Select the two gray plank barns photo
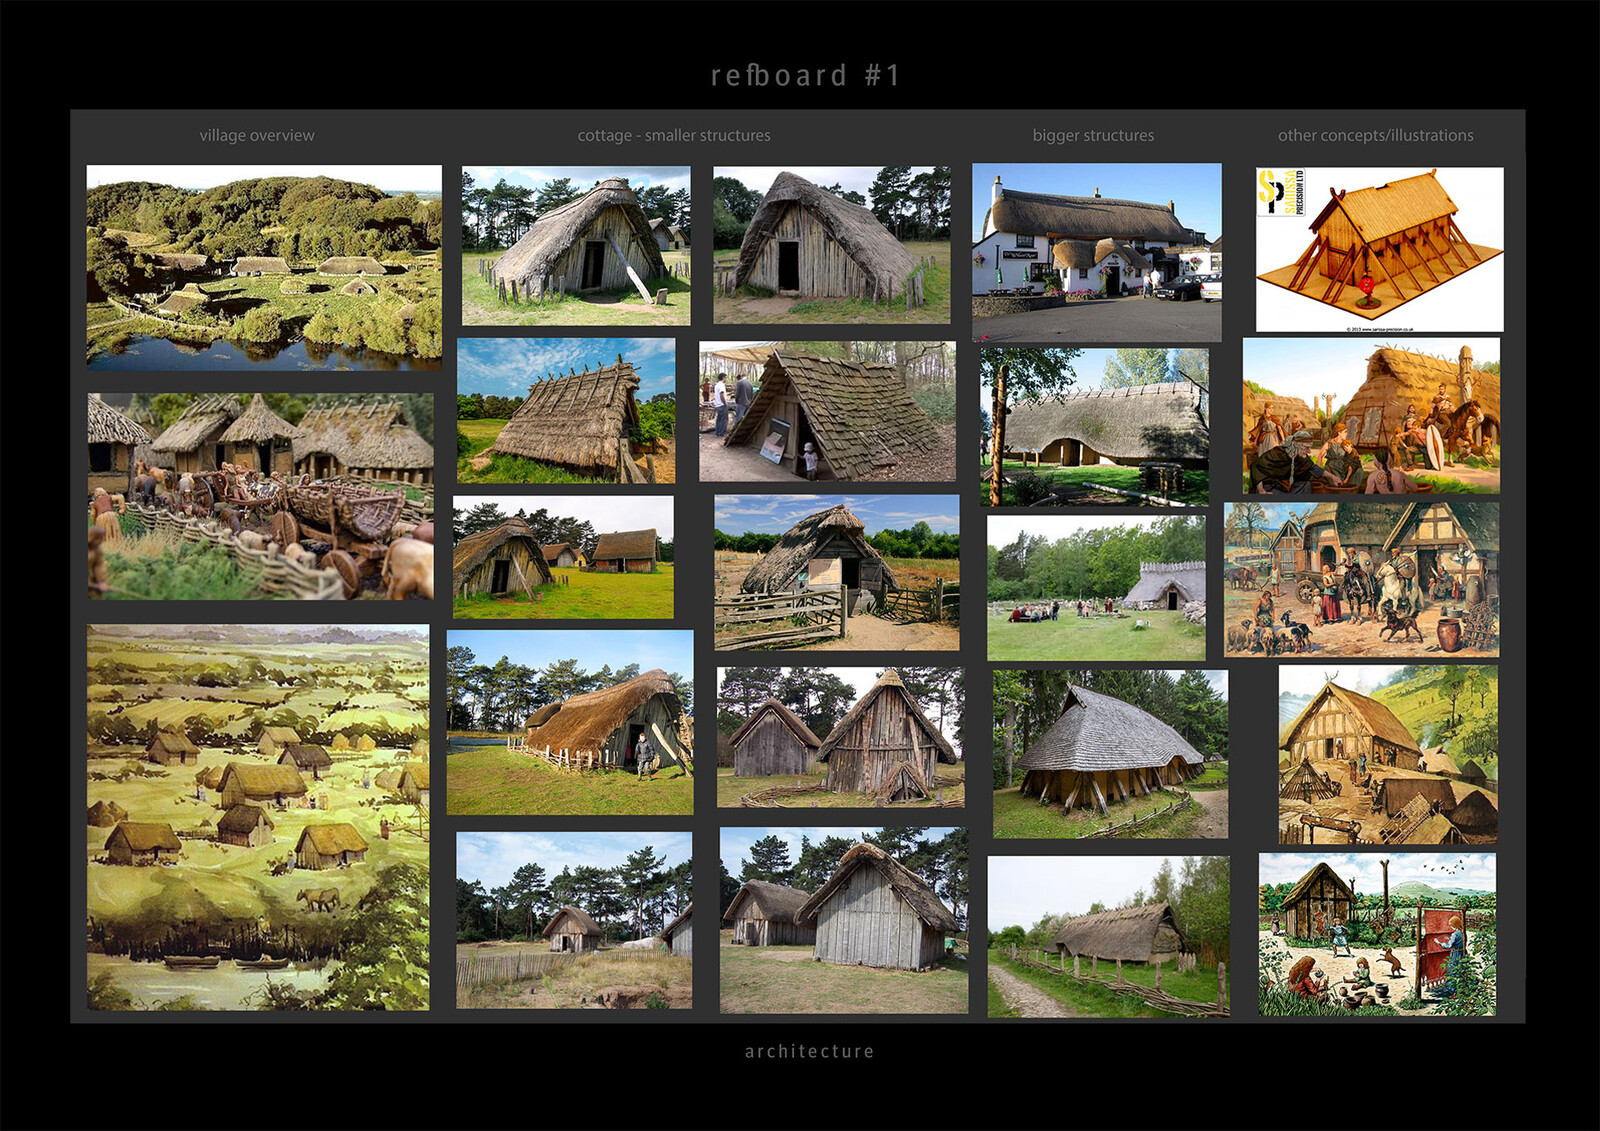Screen dimensions: 1600x1131 [844, 920]
